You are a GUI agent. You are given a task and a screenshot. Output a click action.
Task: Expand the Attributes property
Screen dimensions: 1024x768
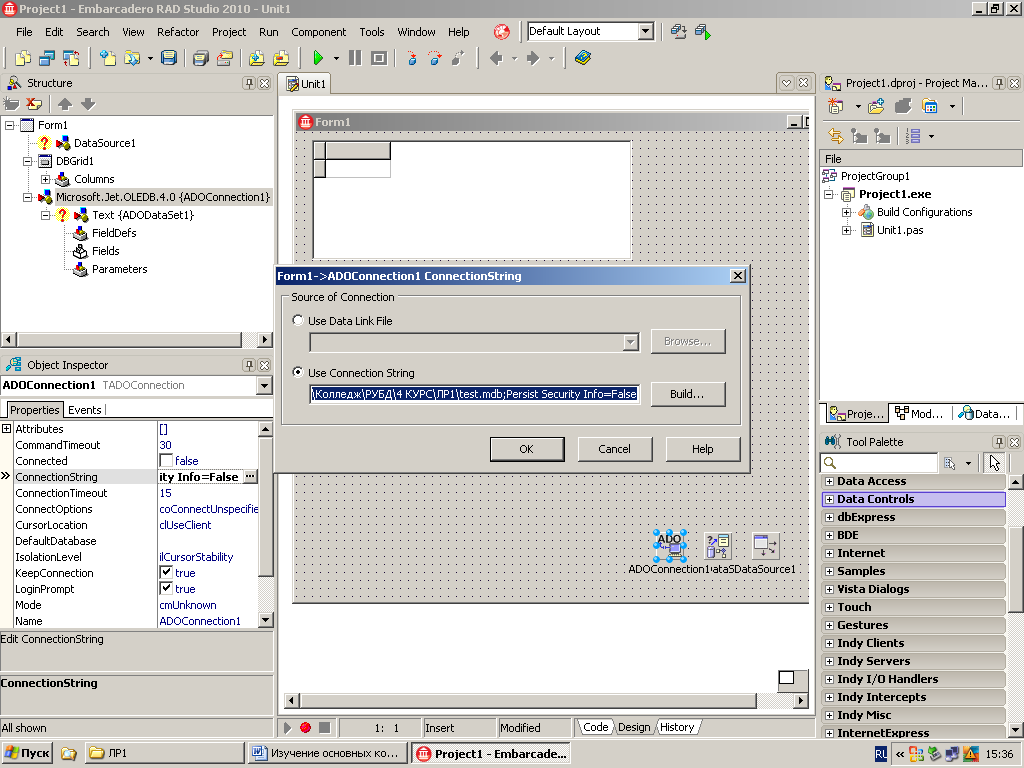point(6,428)
